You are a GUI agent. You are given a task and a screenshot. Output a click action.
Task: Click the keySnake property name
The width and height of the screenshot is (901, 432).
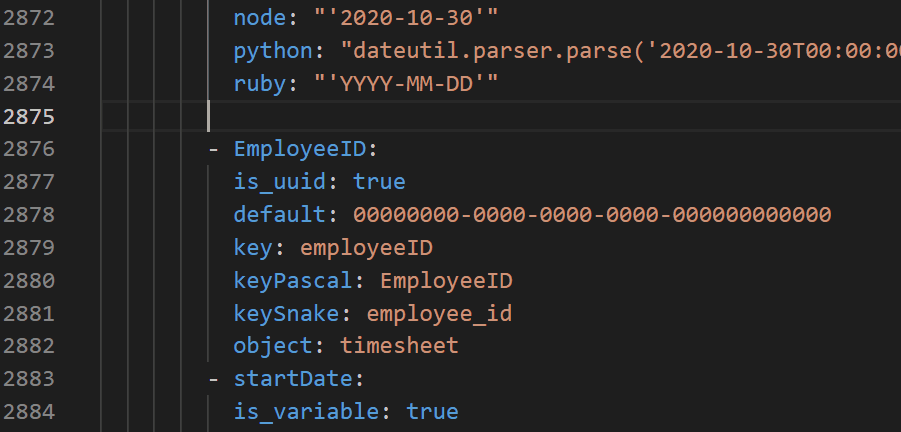[x=287, y=314]
